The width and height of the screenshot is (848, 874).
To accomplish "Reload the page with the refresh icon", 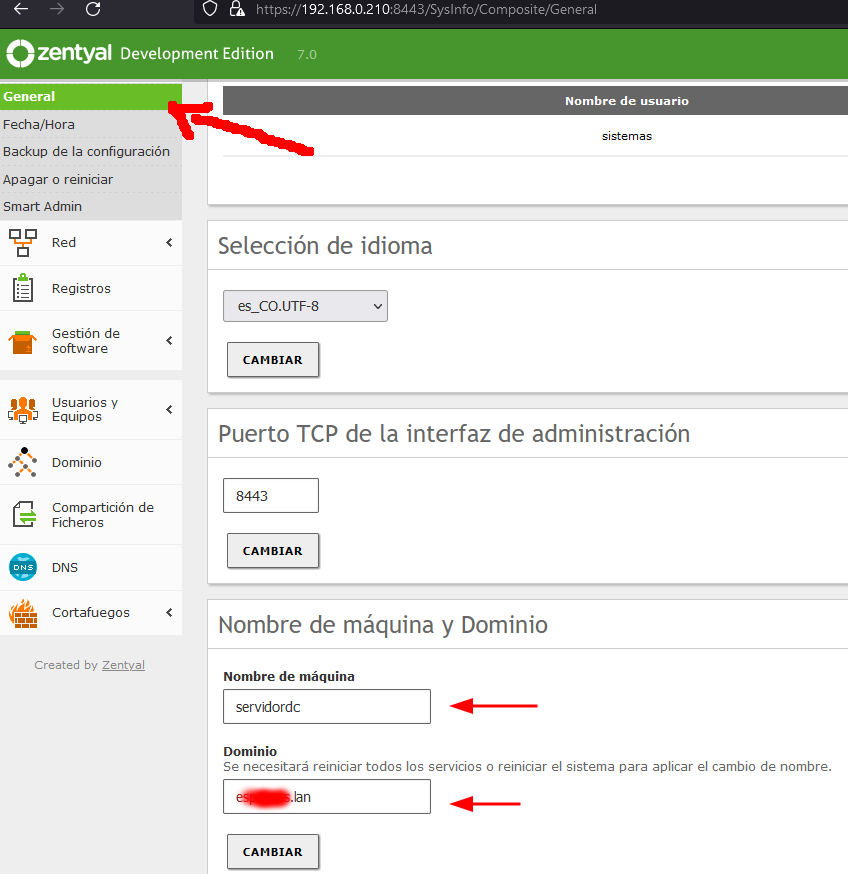I will click(93, 9).
